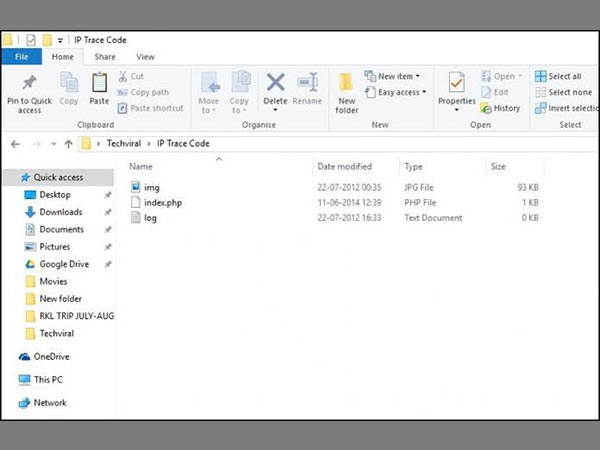The width and height of the screenshot is (600, 450).
Task: Click the Cut scissors command
Action: point(131,76)
